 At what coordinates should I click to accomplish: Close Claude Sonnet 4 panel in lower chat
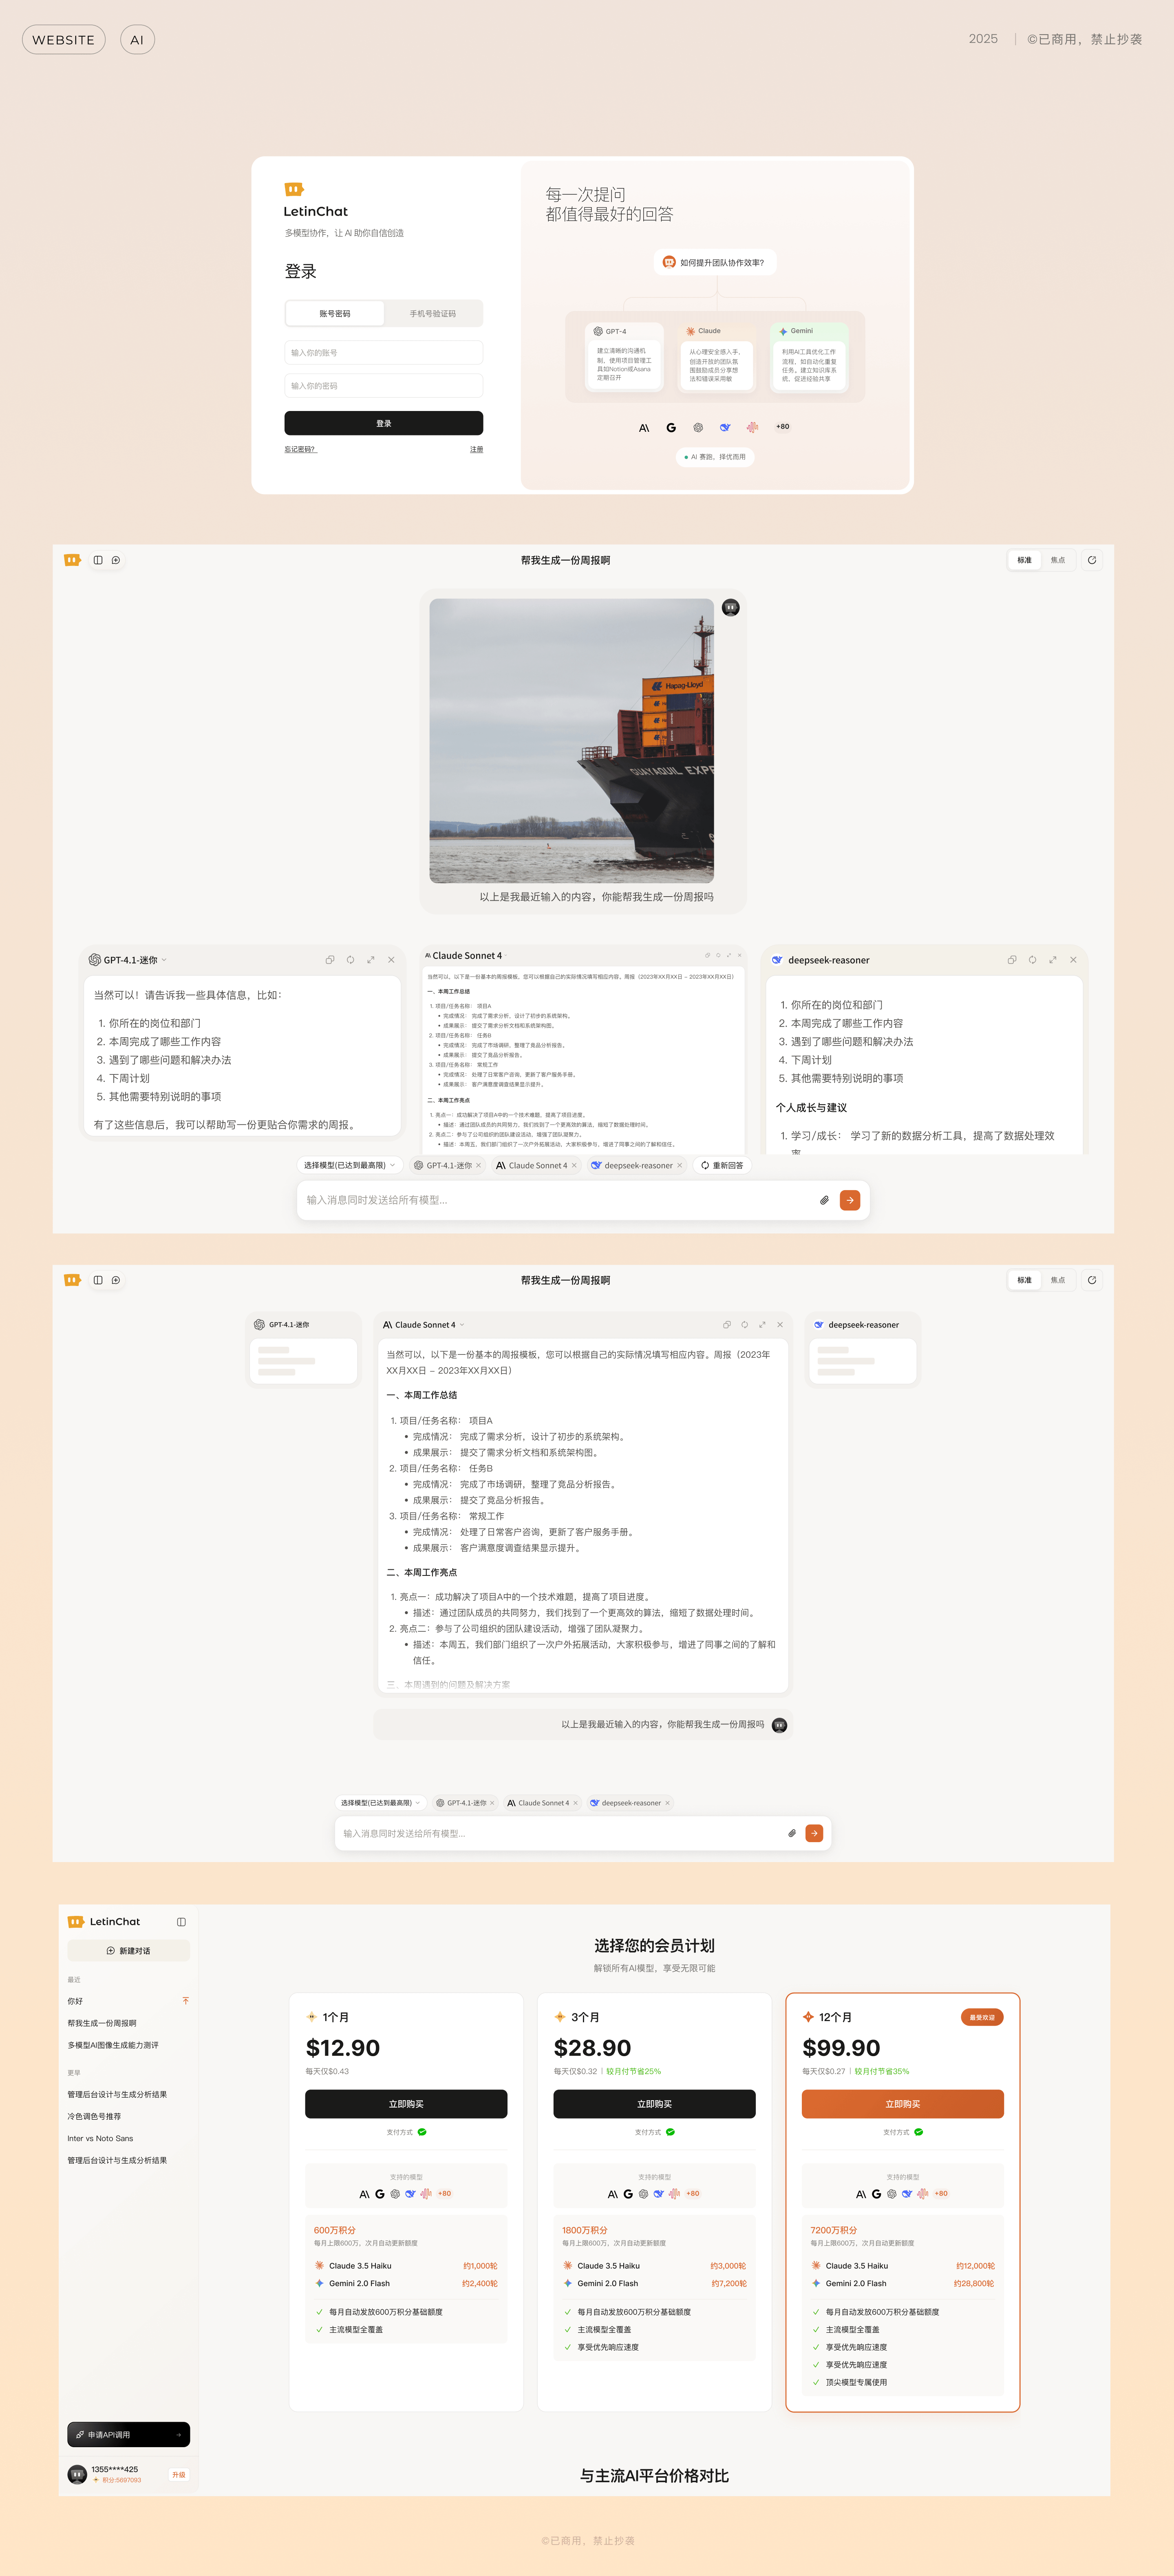click(x=780, y=1325)
